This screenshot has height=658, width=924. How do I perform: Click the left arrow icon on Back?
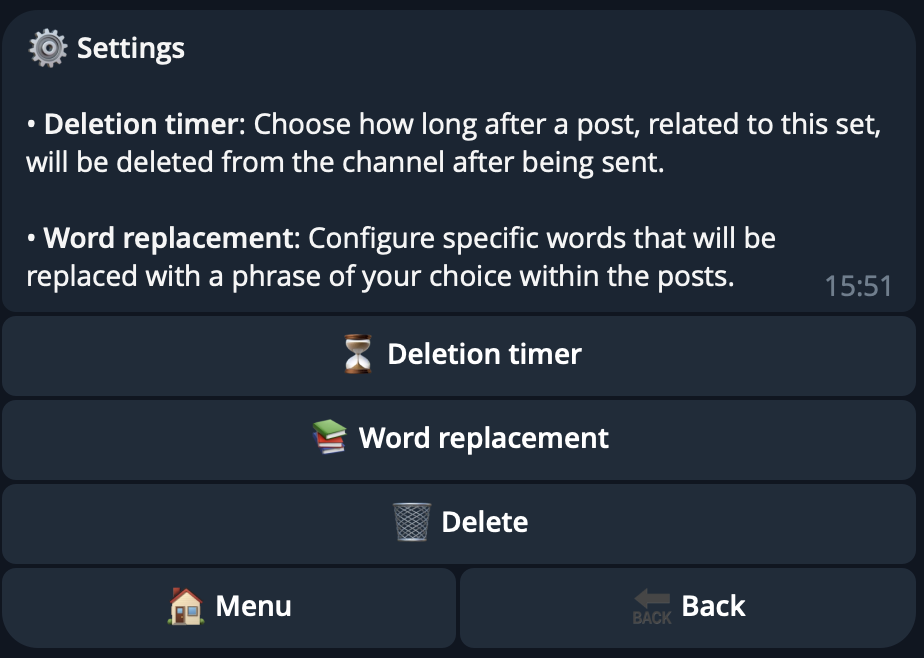point(652,606)
